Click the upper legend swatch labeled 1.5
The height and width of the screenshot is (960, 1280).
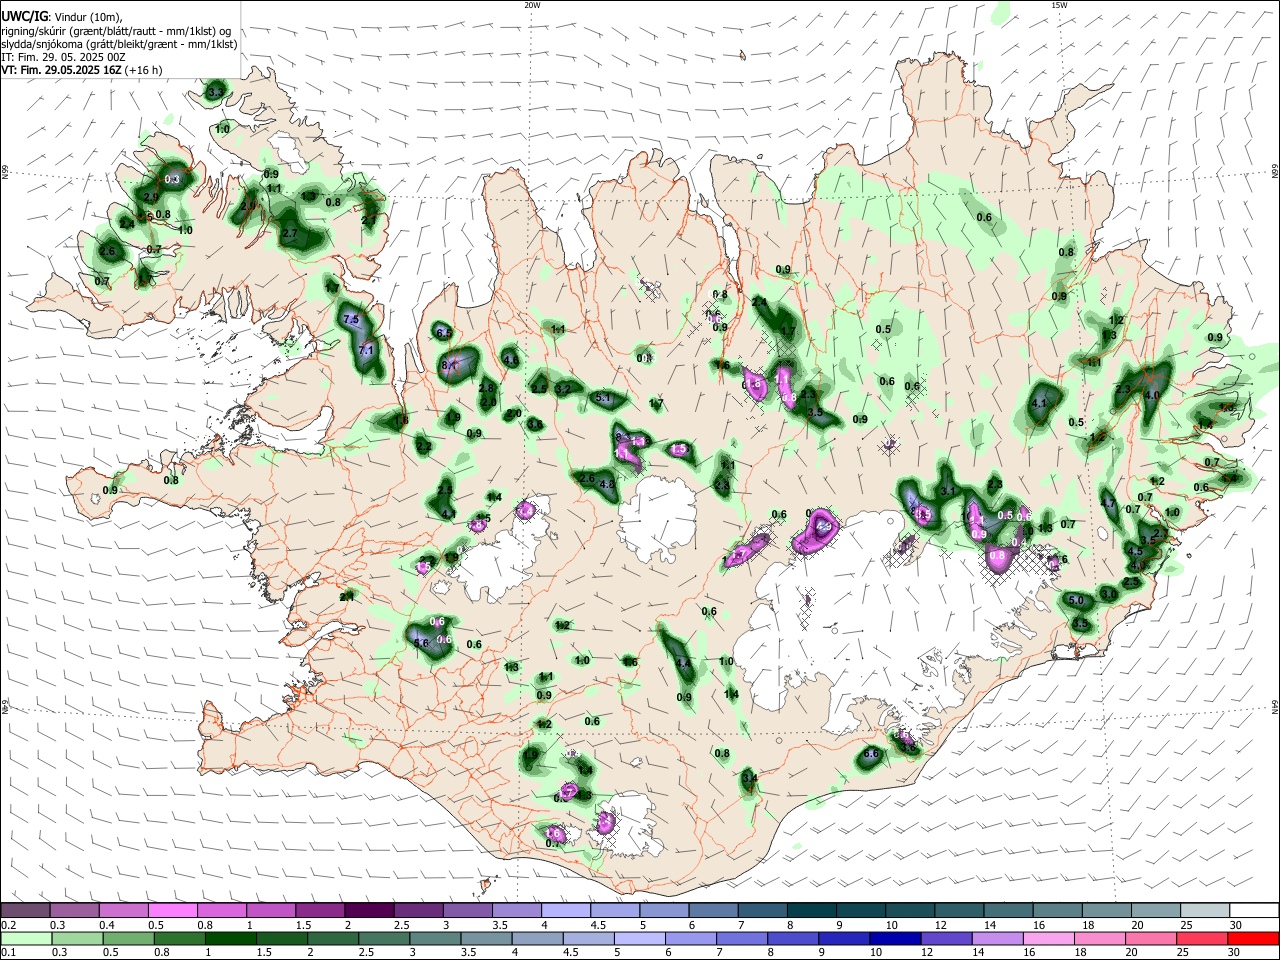[319, 911]
